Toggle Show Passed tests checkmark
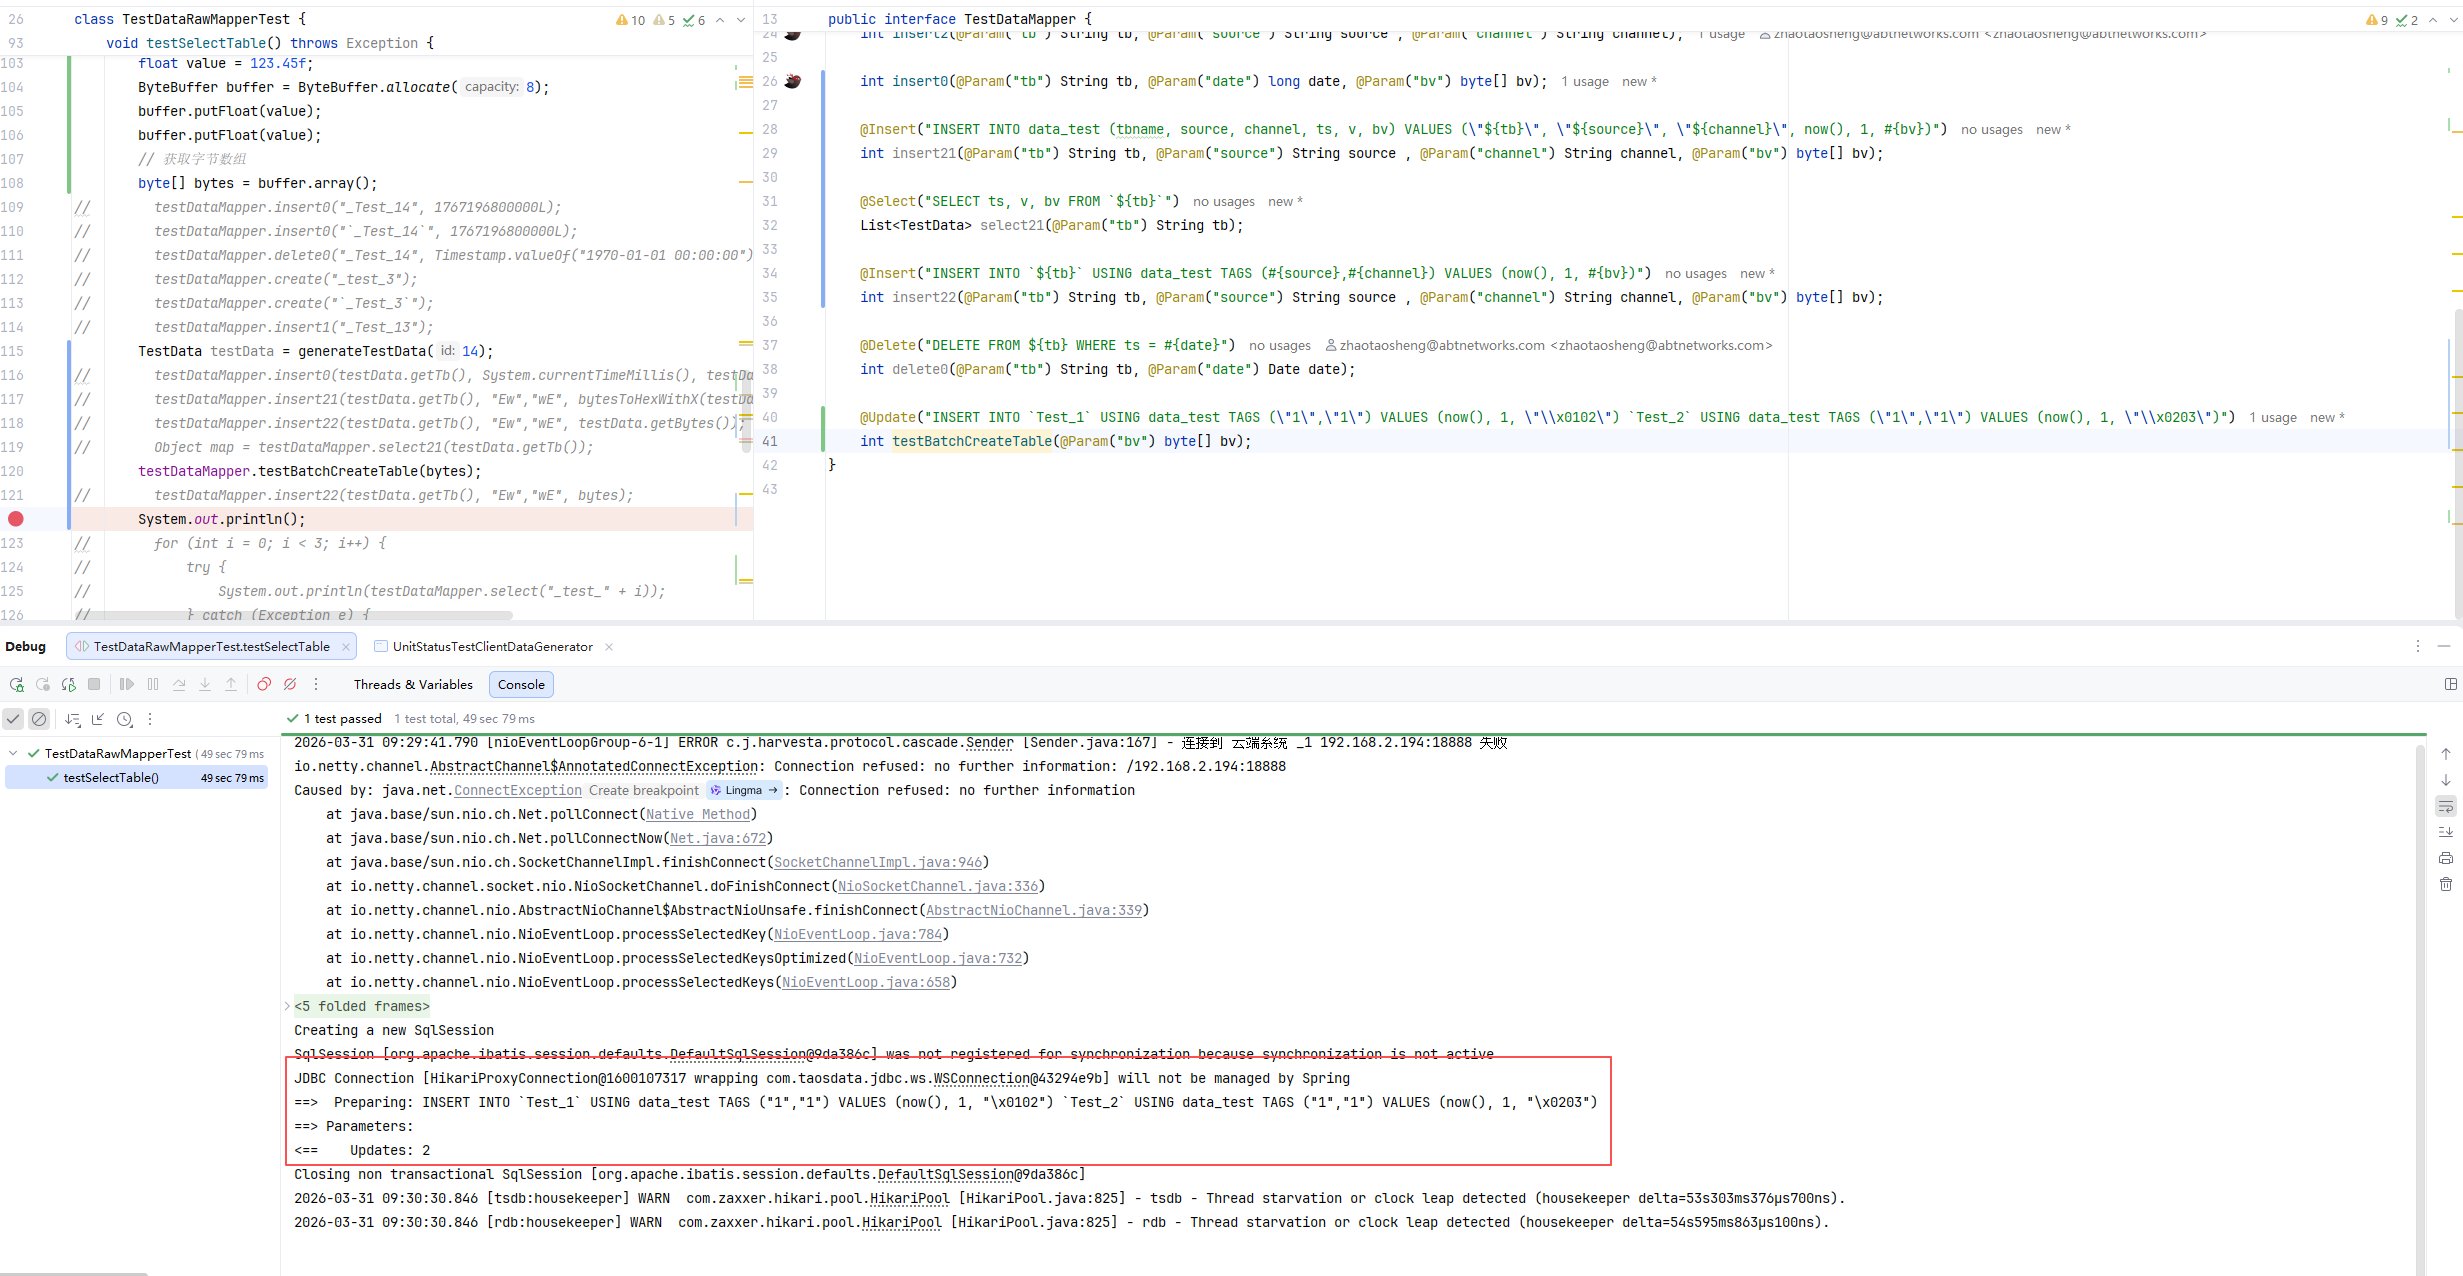2463x1276 pixels. click(13, 719)
